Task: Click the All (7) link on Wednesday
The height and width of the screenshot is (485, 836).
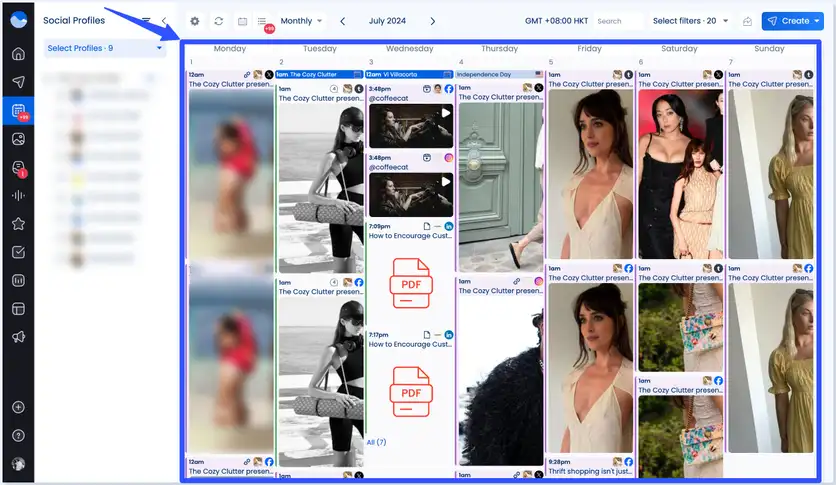Action: [376, 442]
